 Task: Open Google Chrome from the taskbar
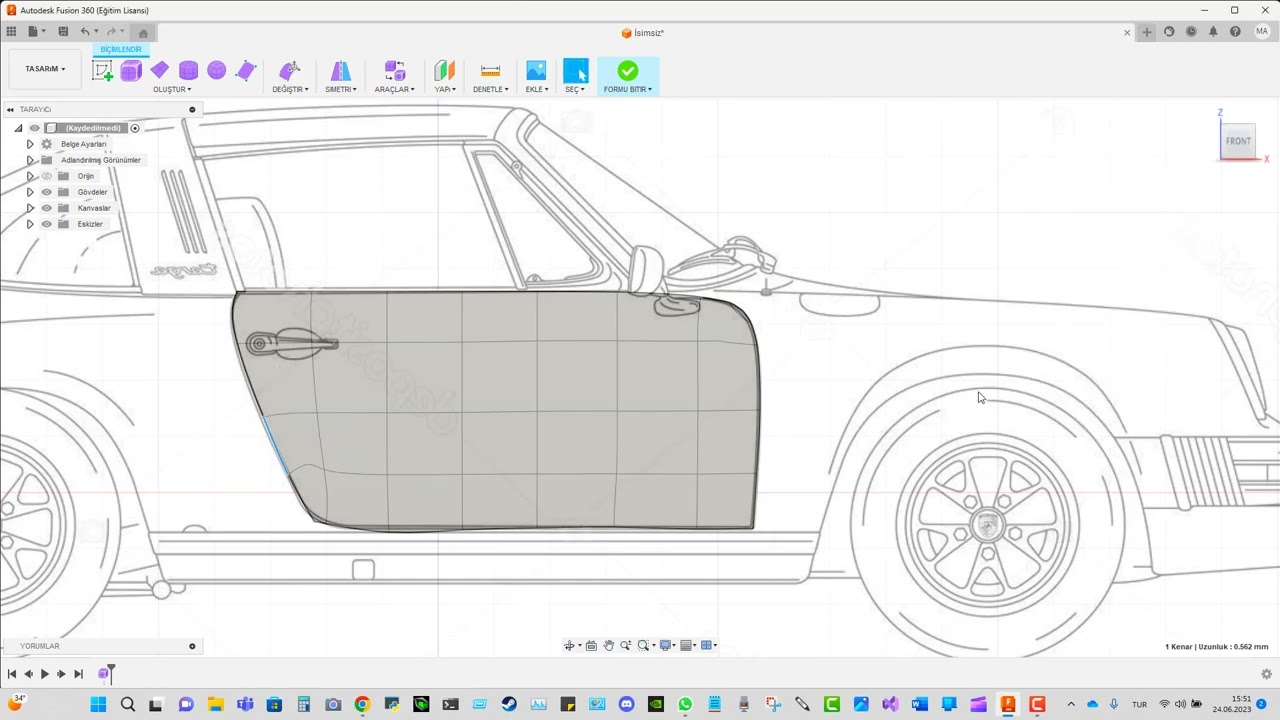click(362, 705)
